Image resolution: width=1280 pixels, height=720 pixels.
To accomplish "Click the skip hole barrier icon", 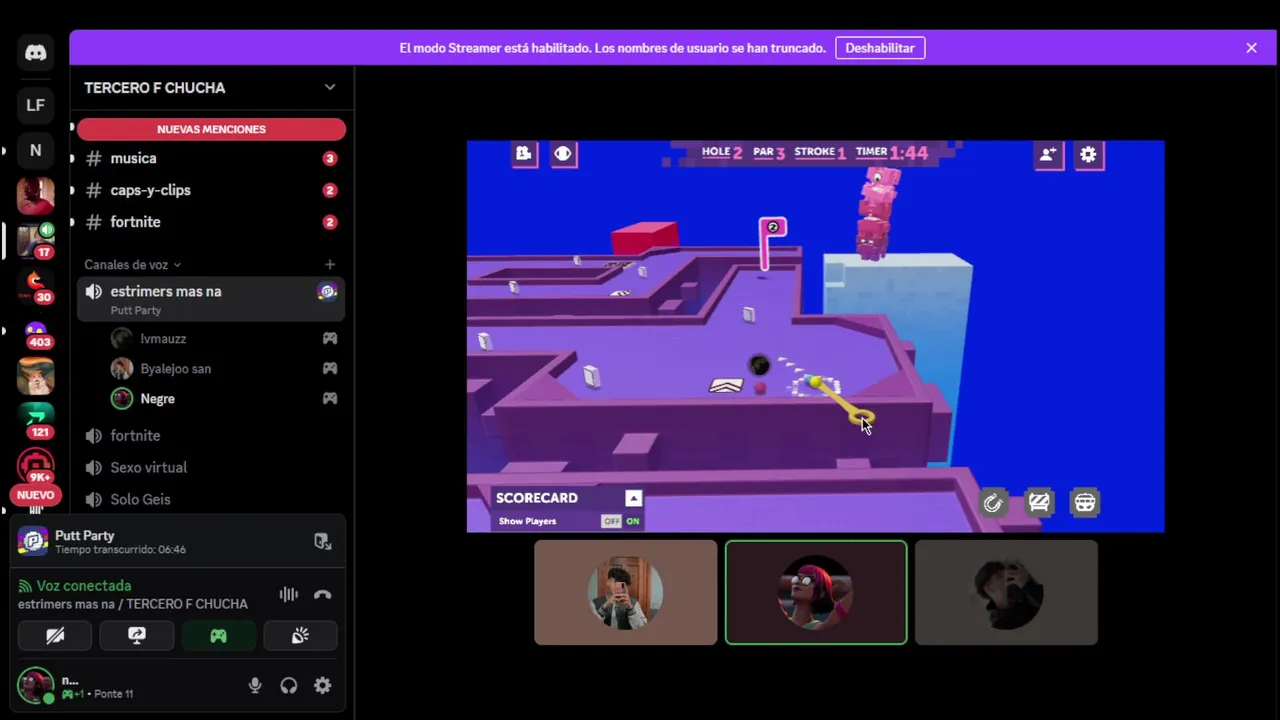I will coord(1039,502).
